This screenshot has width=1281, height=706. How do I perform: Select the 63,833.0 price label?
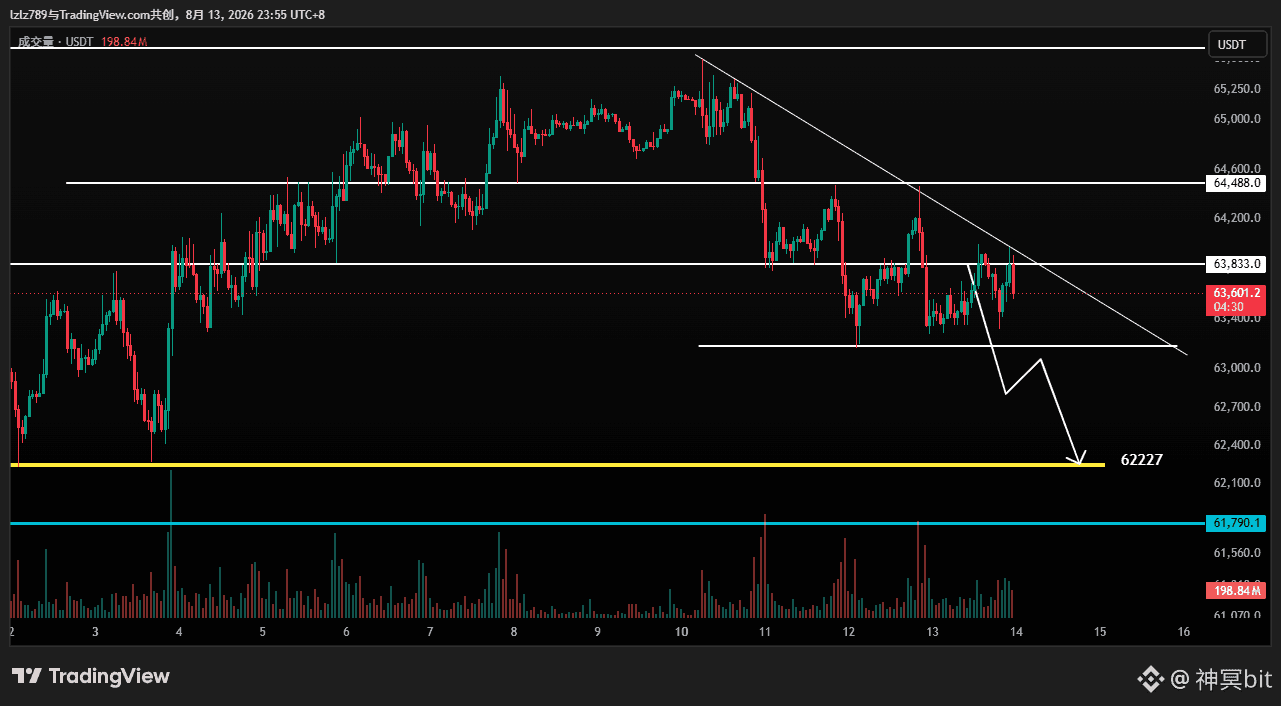pos(1238,264)
